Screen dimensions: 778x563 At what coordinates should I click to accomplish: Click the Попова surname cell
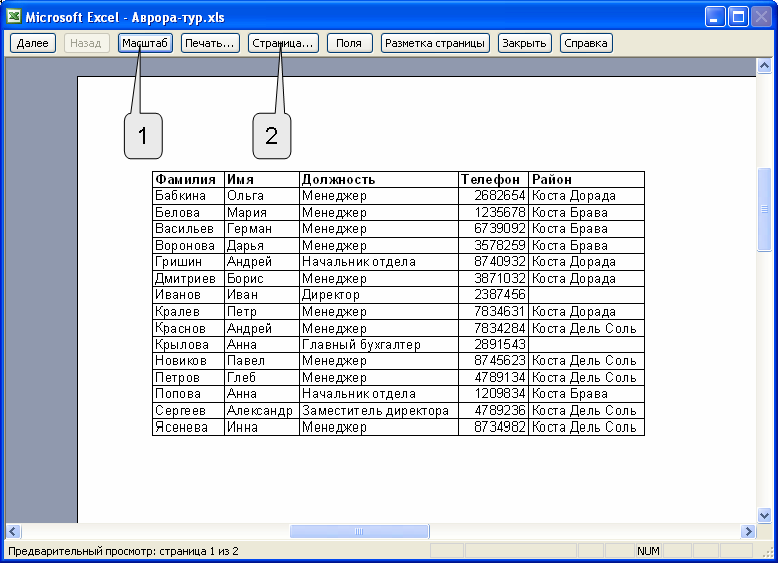point(189,394)
